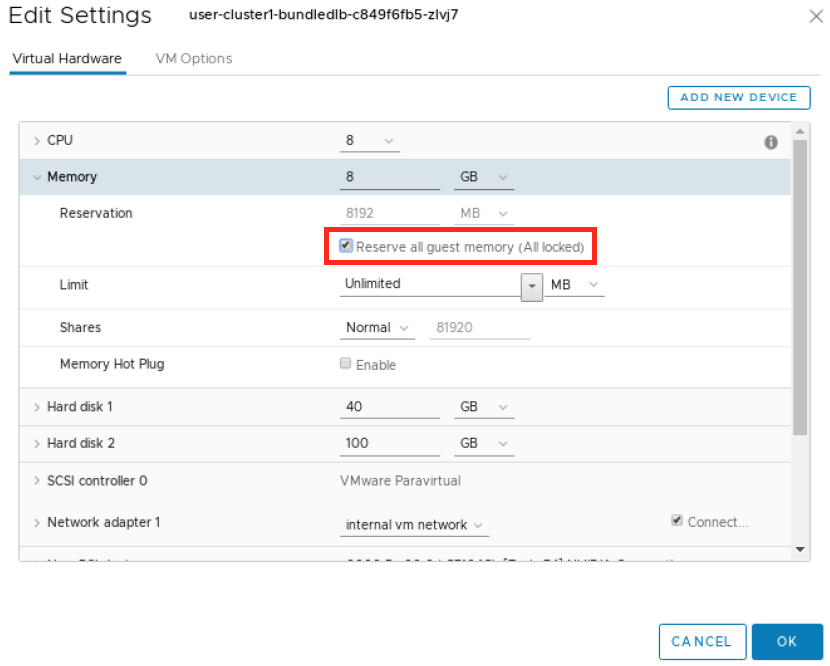Select the Virtual Hardware tab
The image size is (830, 666).
pos(67,59)
